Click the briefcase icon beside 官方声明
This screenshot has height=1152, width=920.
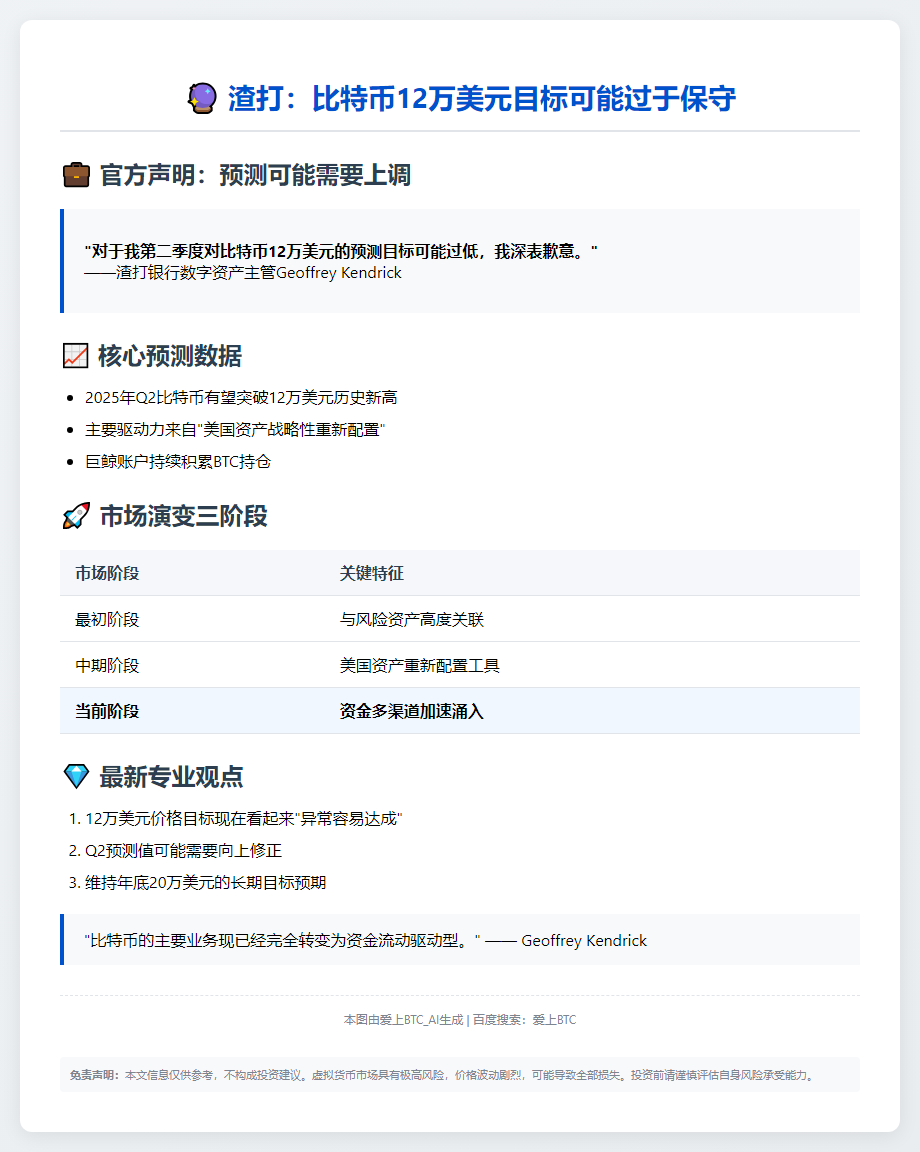[76, 175]
